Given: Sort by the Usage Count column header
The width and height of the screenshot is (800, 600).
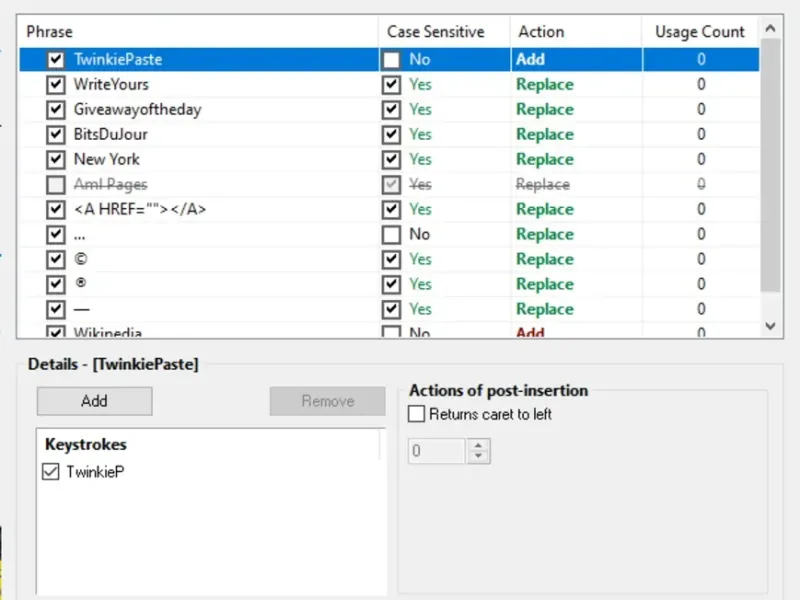Looking at the screenshot, I should (x=700, y=32).
